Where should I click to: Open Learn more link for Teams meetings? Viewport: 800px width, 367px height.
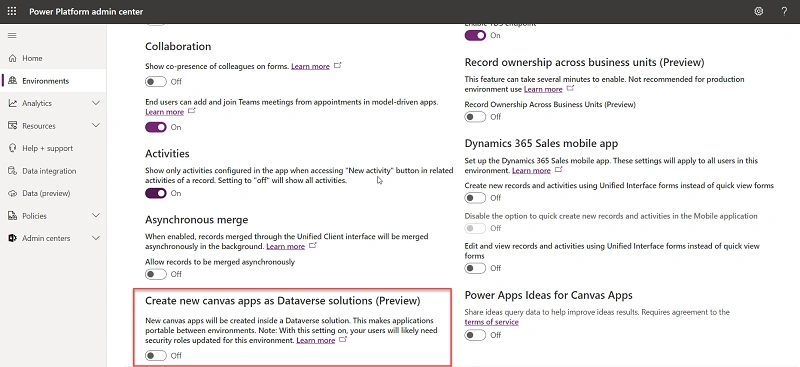(x=164, y=112)
